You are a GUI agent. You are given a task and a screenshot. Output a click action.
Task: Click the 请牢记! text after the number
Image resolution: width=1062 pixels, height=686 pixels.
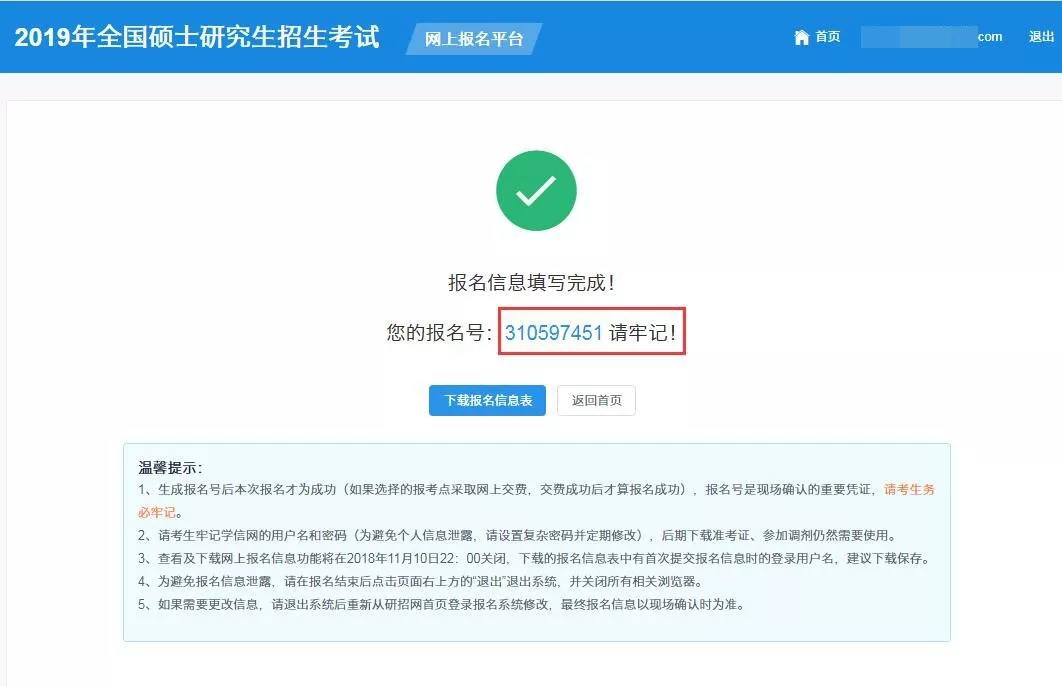tap(643, 333)
